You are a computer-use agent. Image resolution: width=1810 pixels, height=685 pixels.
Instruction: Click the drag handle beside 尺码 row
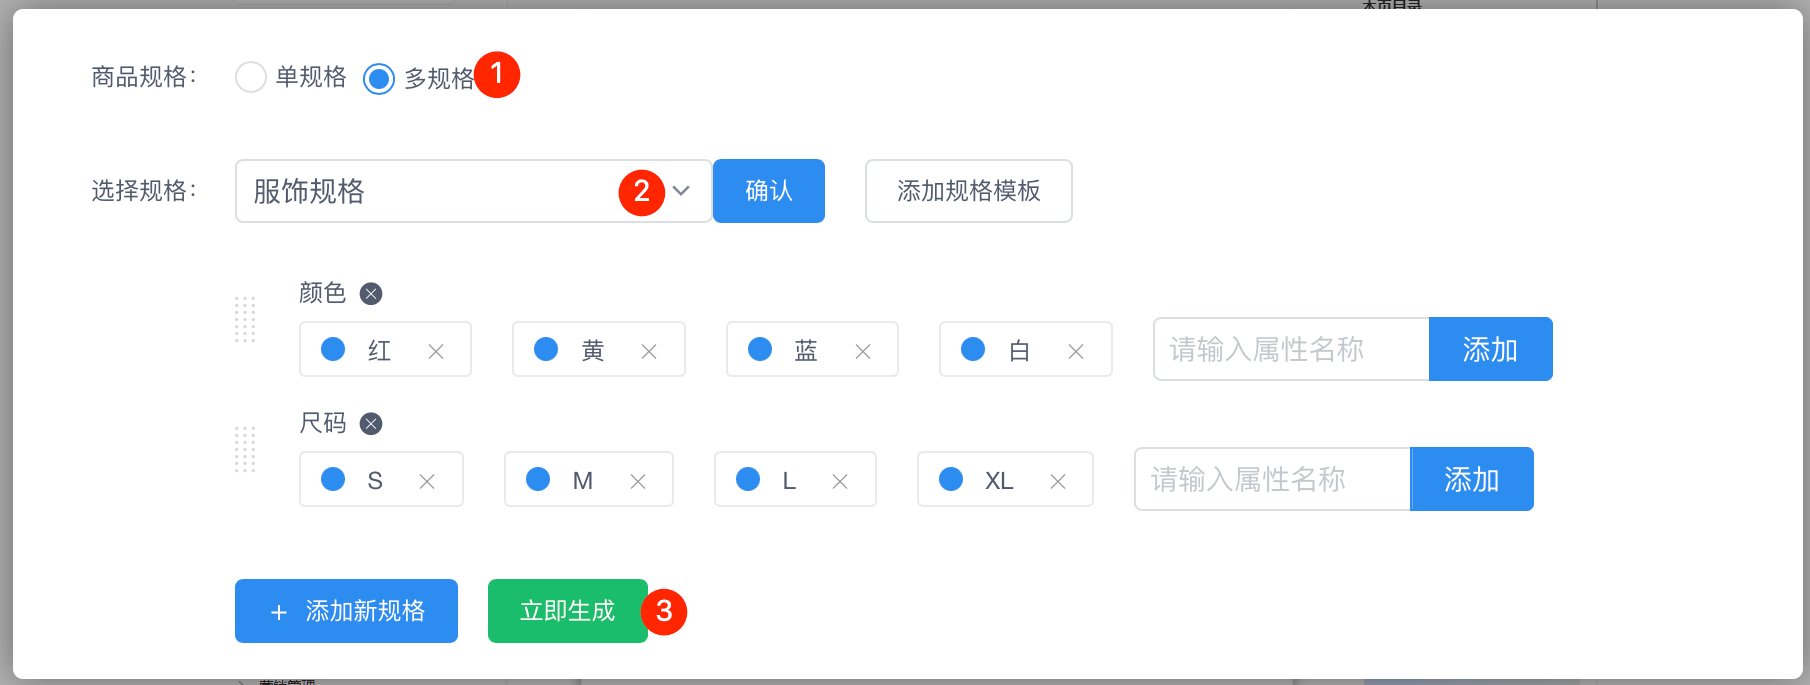click(245, 450)
